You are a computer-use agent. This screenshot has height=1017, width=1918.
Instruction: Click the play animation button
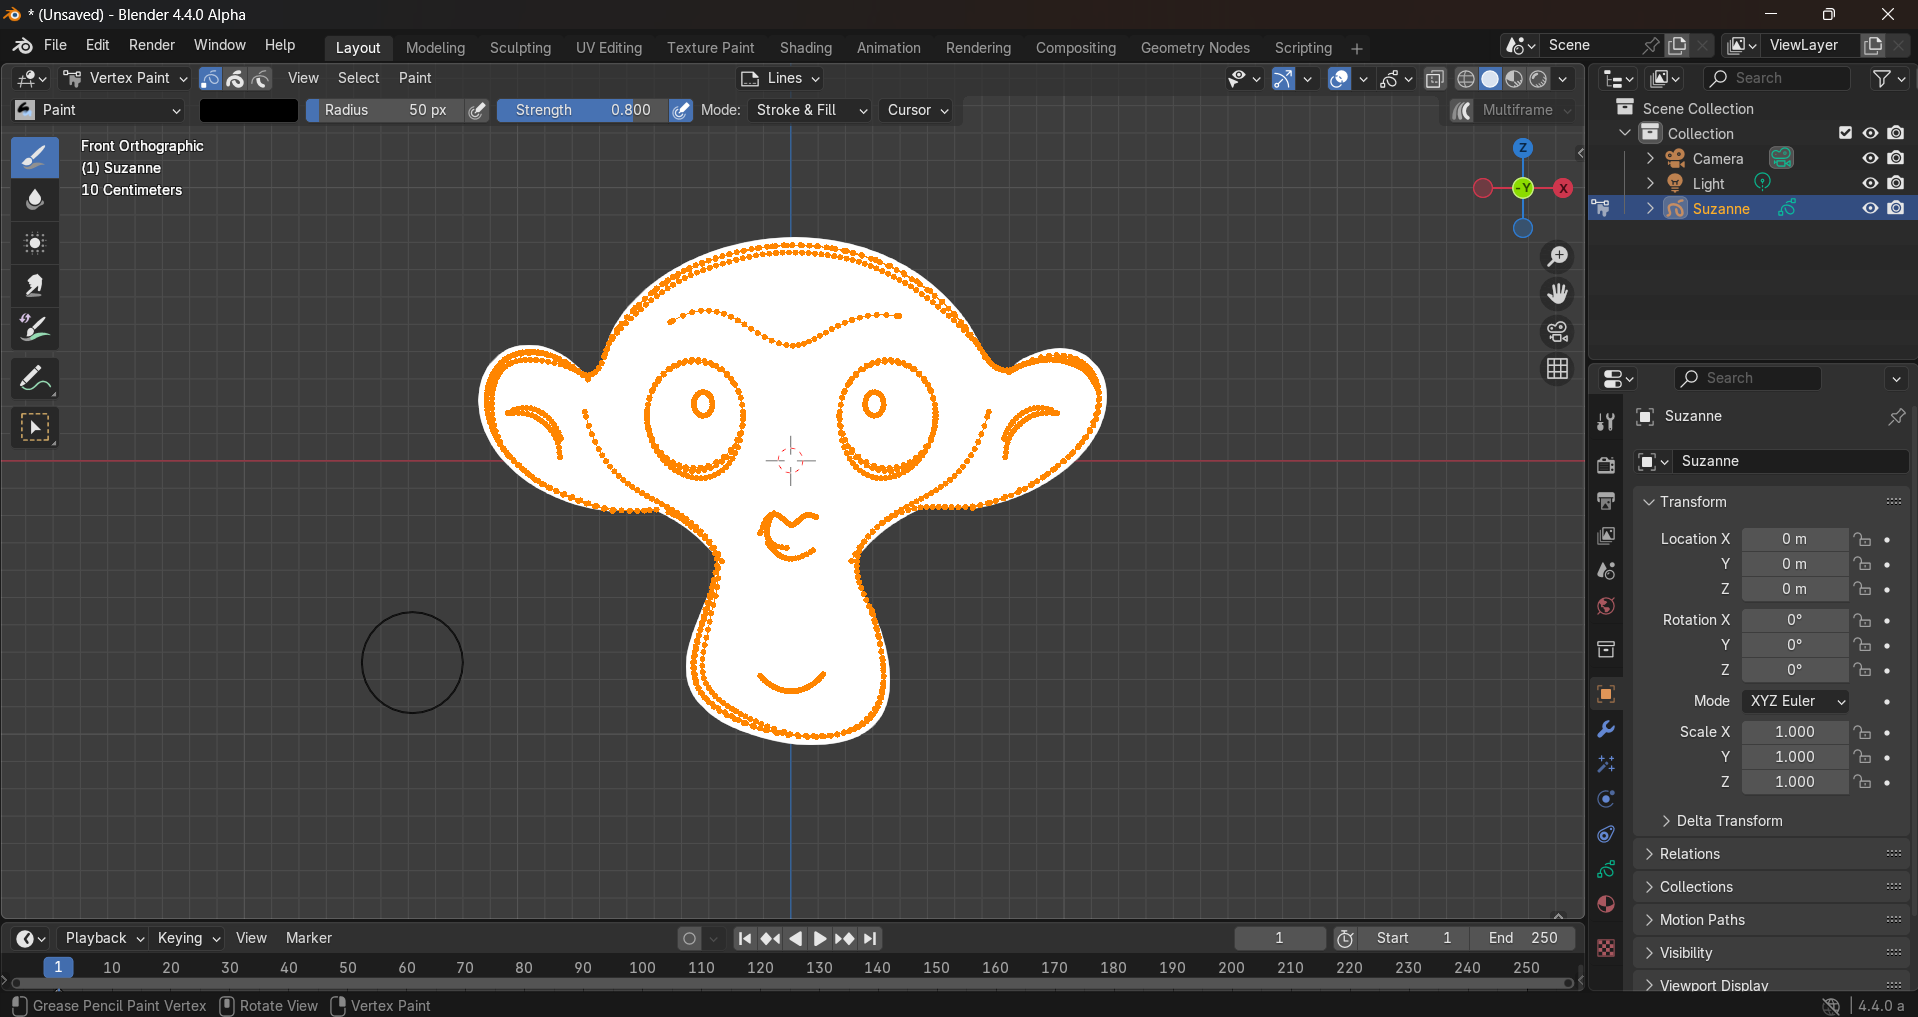click(x=820, y=938)
